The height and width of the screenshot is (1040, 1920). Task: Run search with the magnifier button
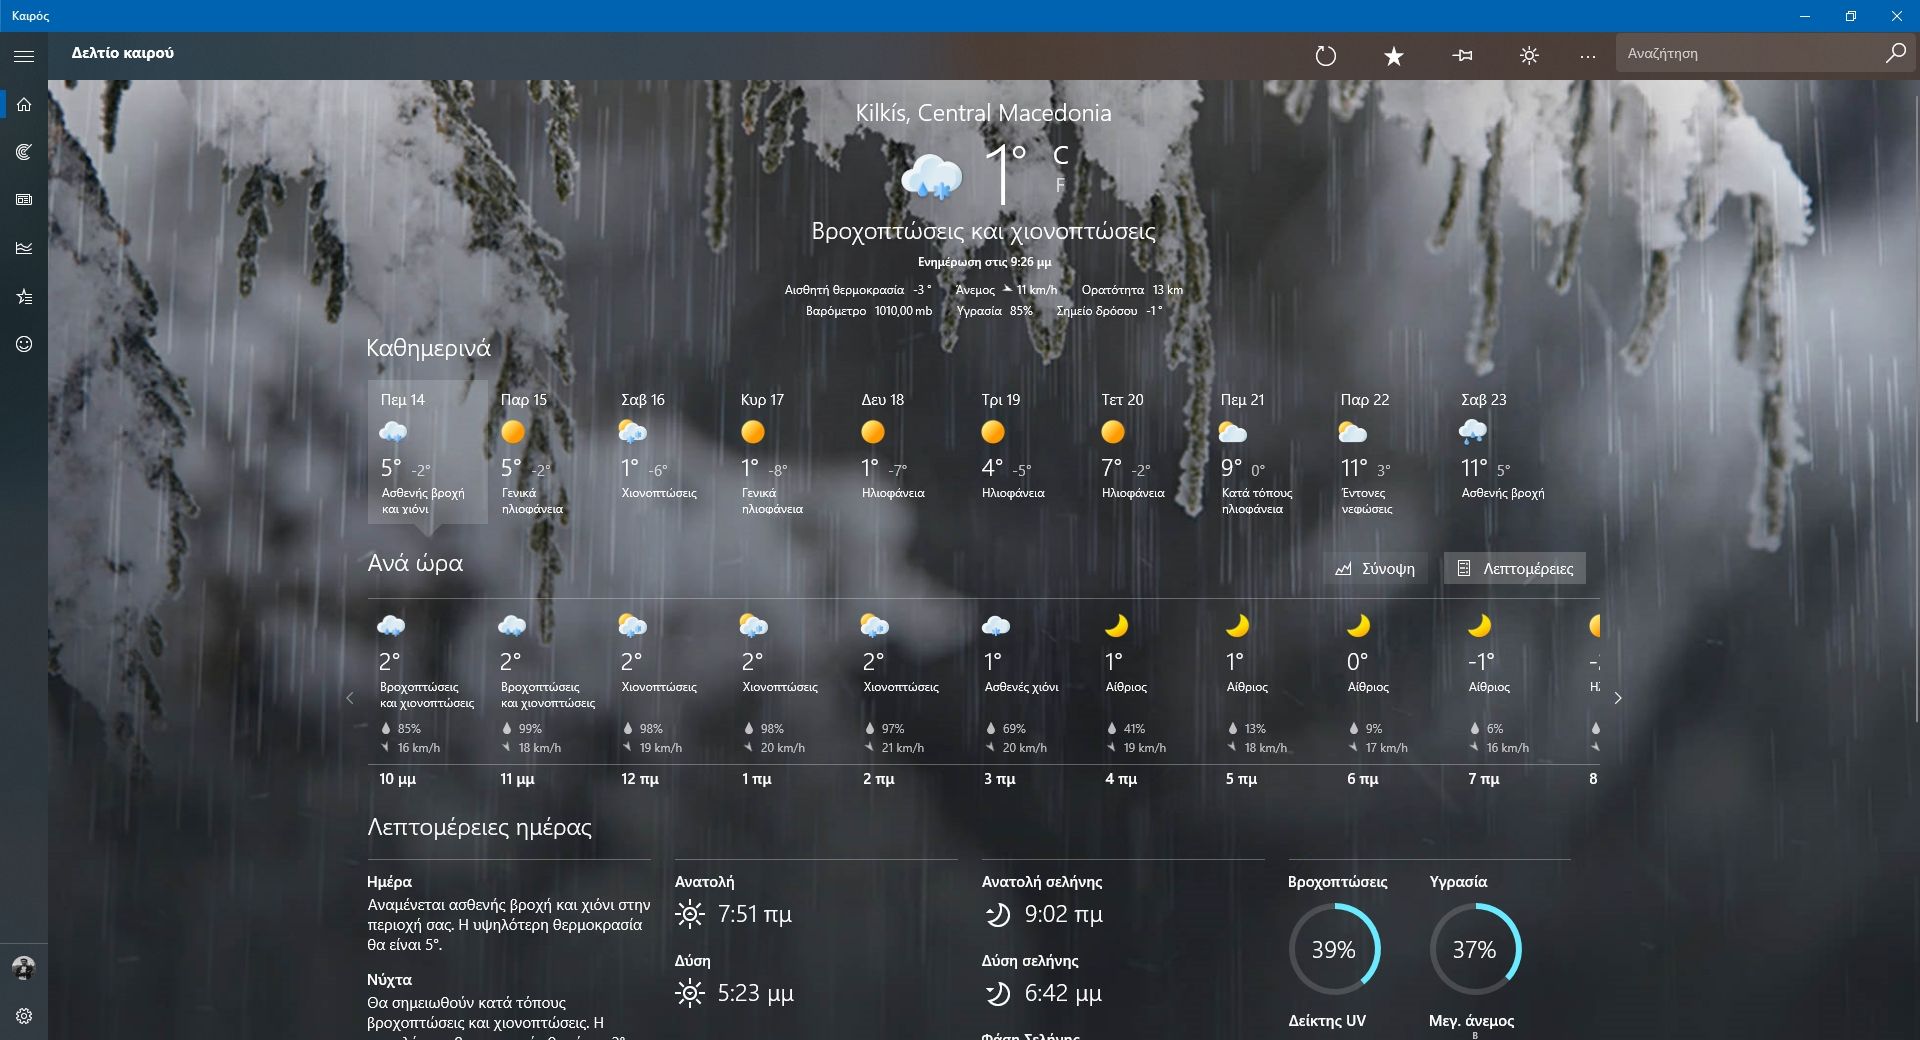click(1893, 52)
